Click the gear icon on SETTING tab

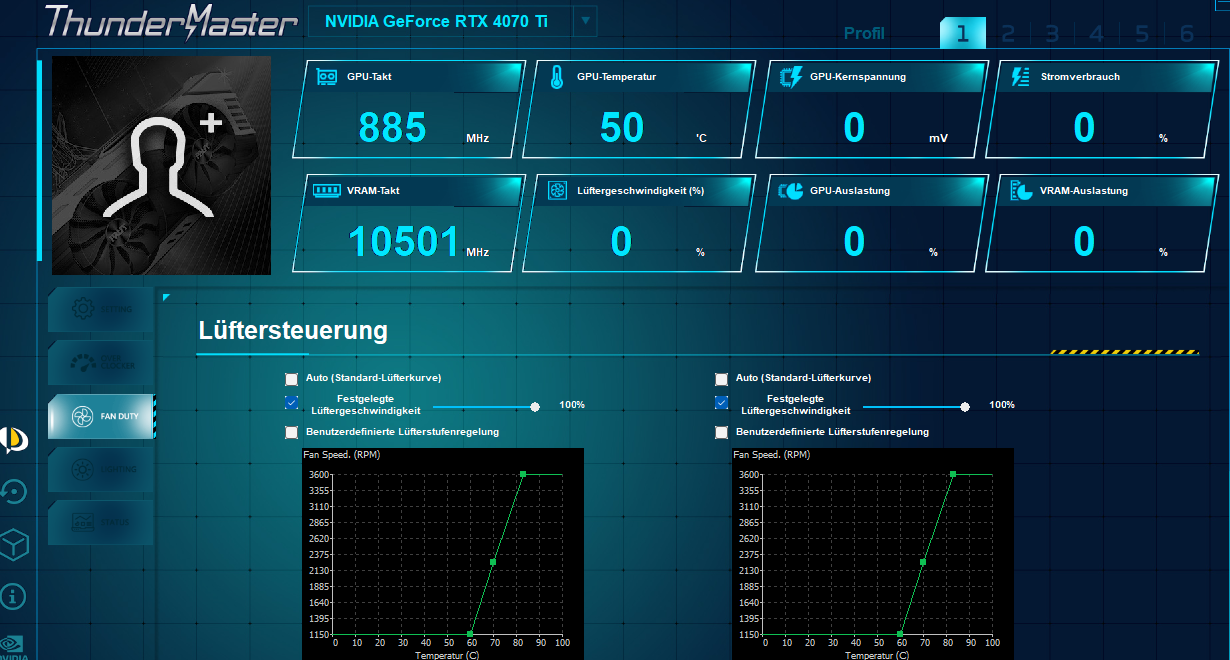84,309
